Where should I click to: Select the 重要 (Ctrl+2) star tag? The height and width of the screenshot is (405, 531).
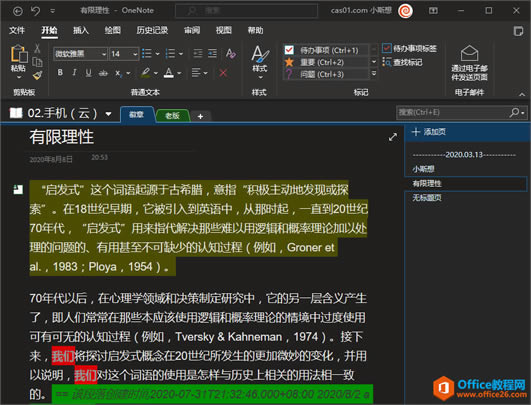pyautogui.click(x=326, y=62)
